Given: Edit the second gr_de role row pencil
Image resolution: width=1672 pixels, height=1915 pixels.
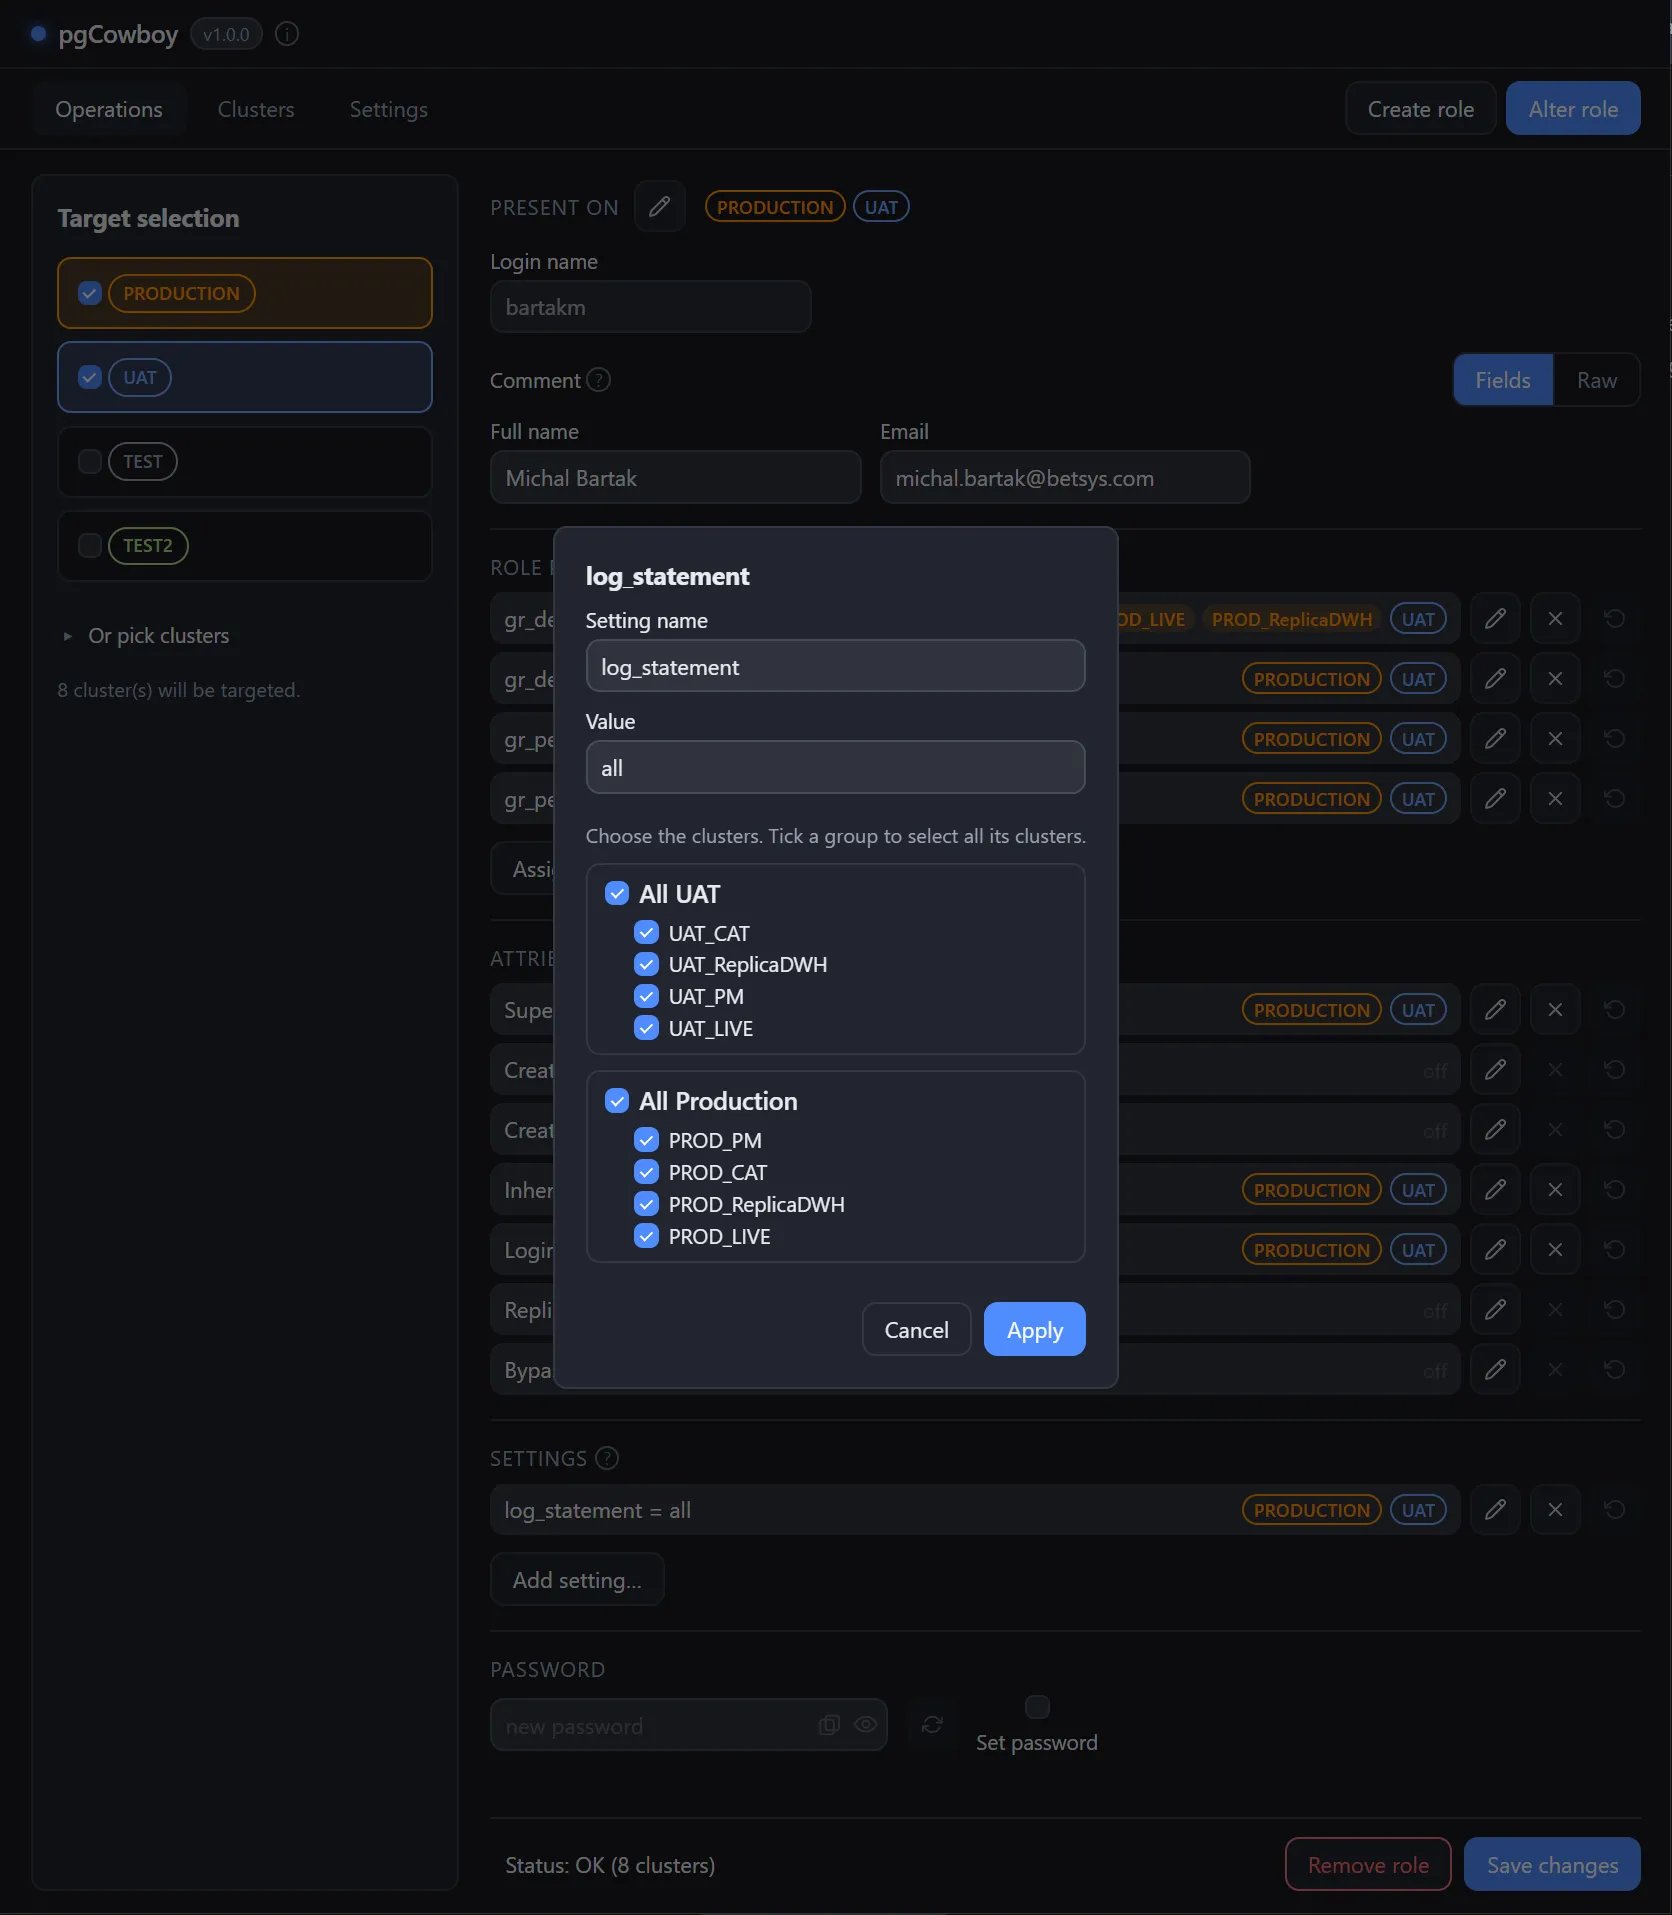Looking at the screenshot, I should tap(1495, 679).
